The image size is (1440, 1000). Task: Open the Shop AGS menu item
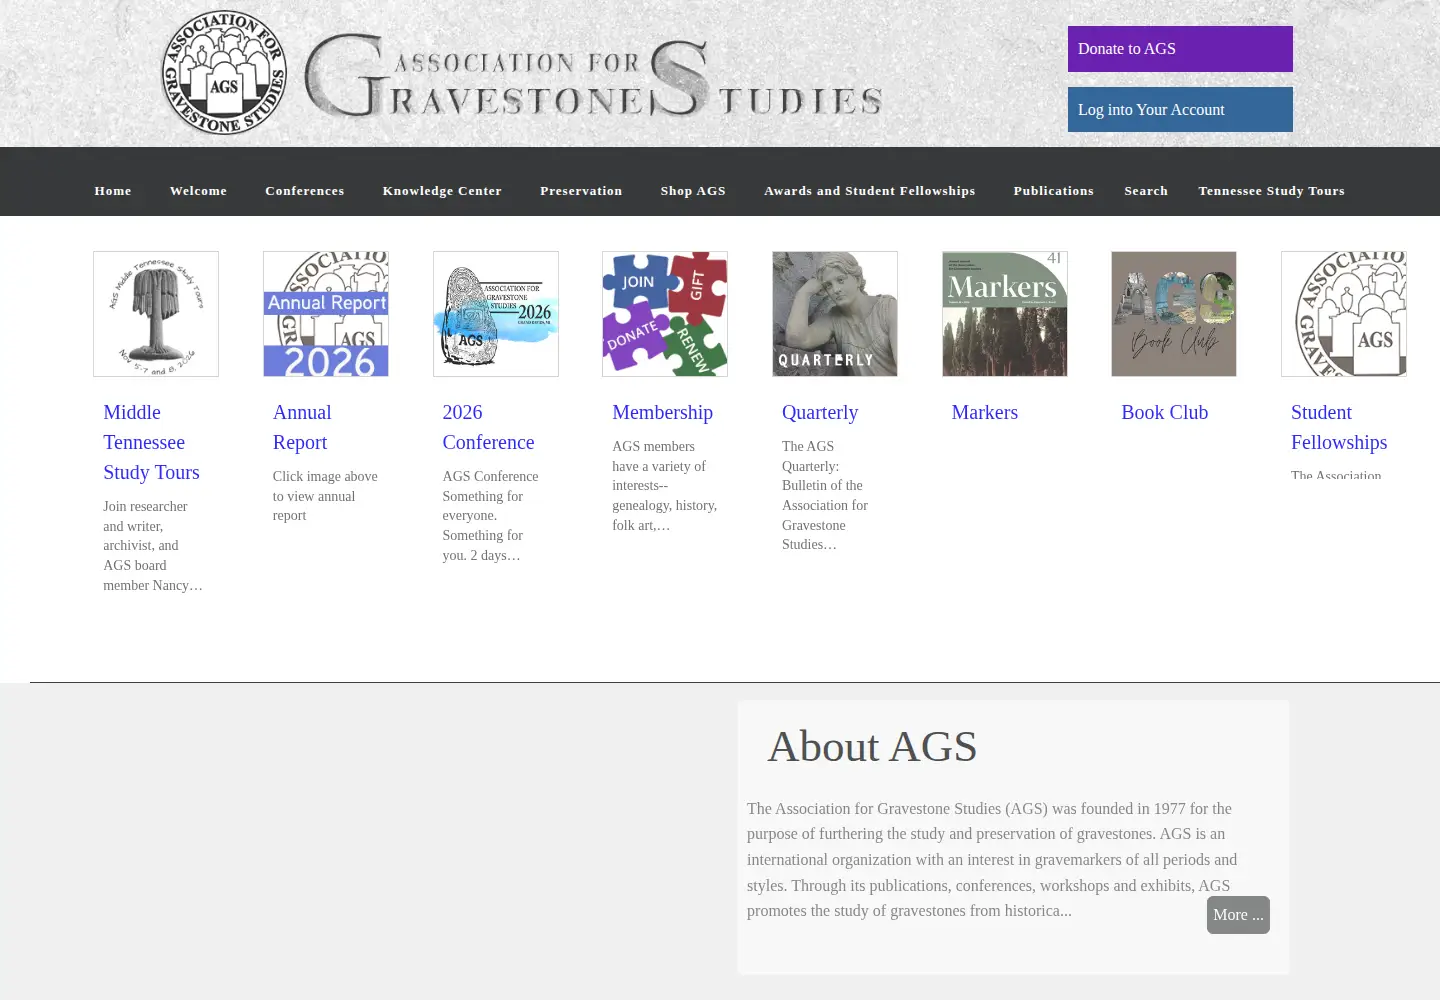pyautogui.click(x=693, y=191)
